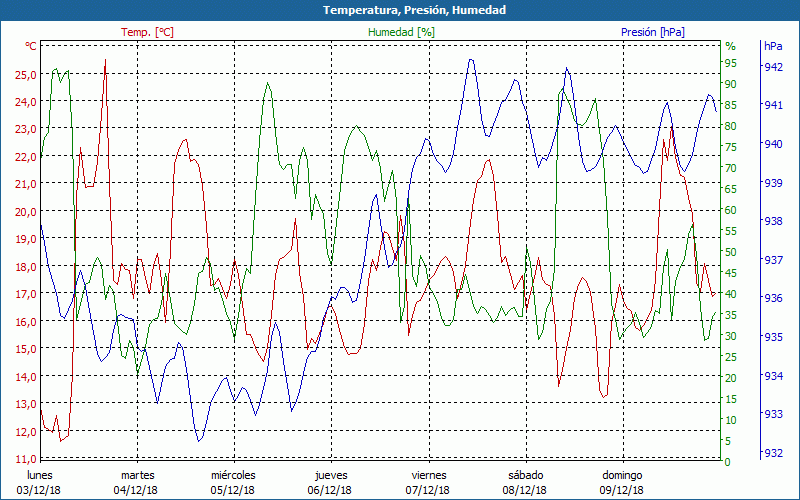Viewport: 800px width, 500px height.
Task: Click the 45 humidity axis value
Action: click(x=731, y=273)
